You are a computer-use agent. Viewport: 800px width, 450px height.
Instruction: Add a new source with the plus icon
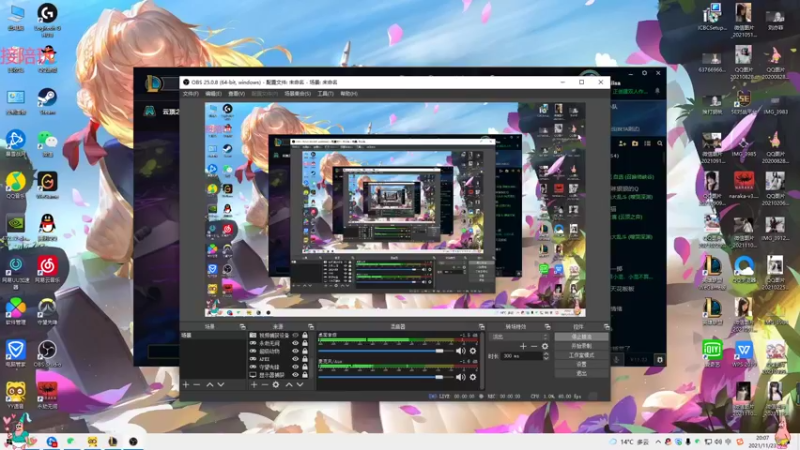[x=254, y=384]
